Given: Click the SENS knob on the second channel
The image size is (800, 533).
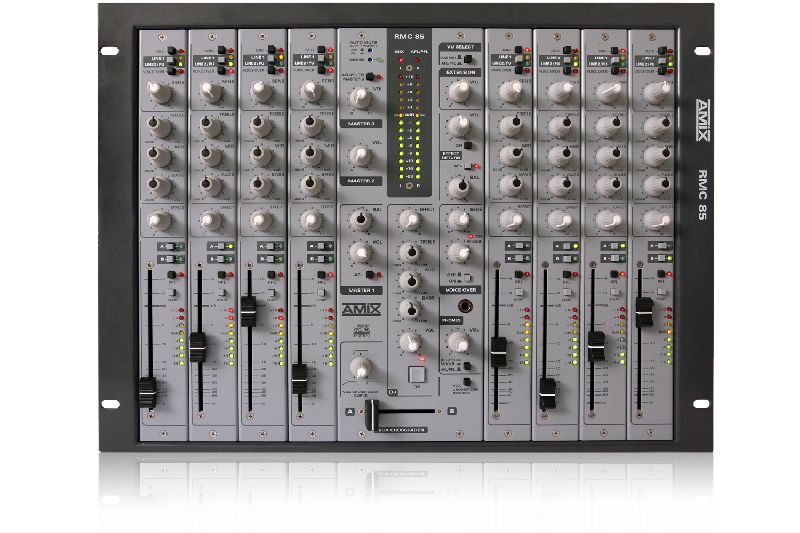Looking at the screenshot, I should 210,92.
